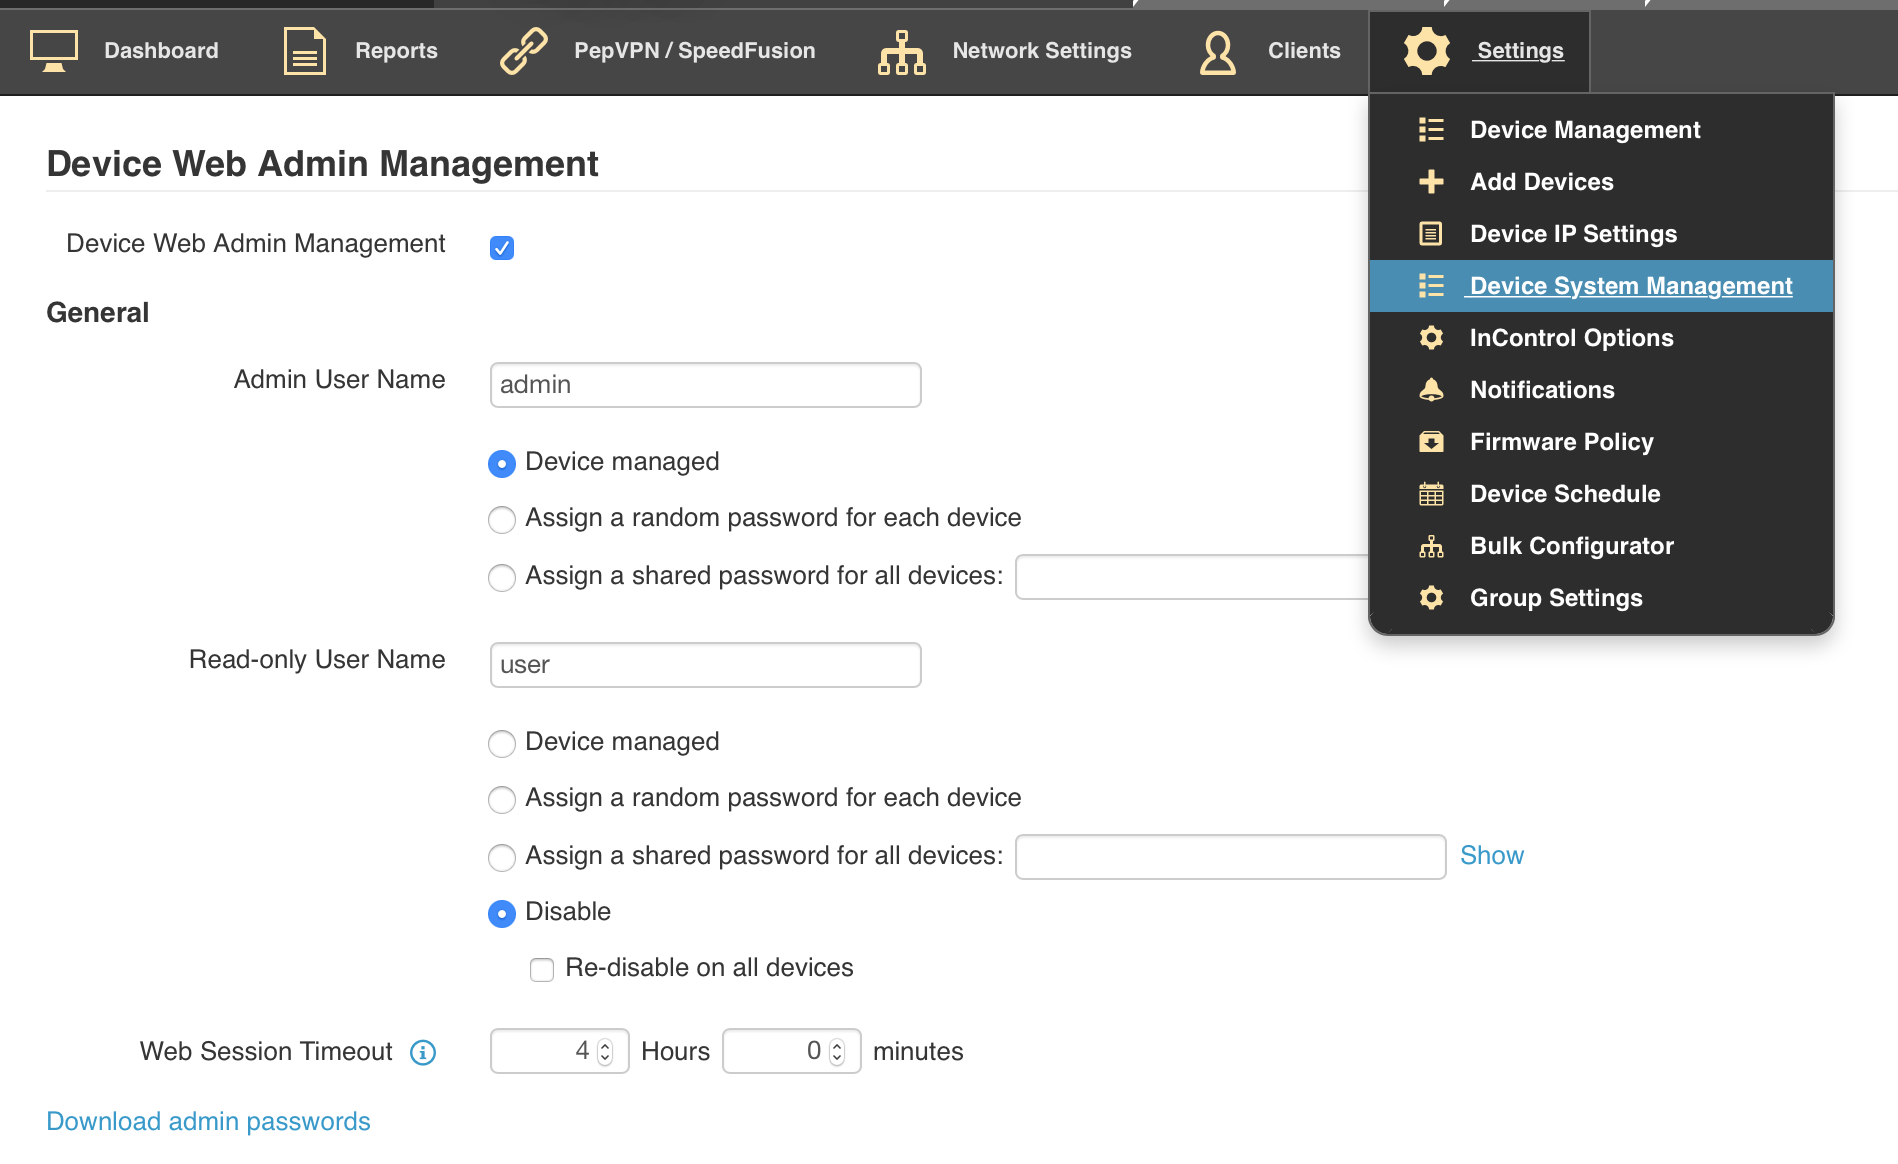Open Device System Management
The width and height of the screenshot is (1898, 1164).
coord(1629,286)
